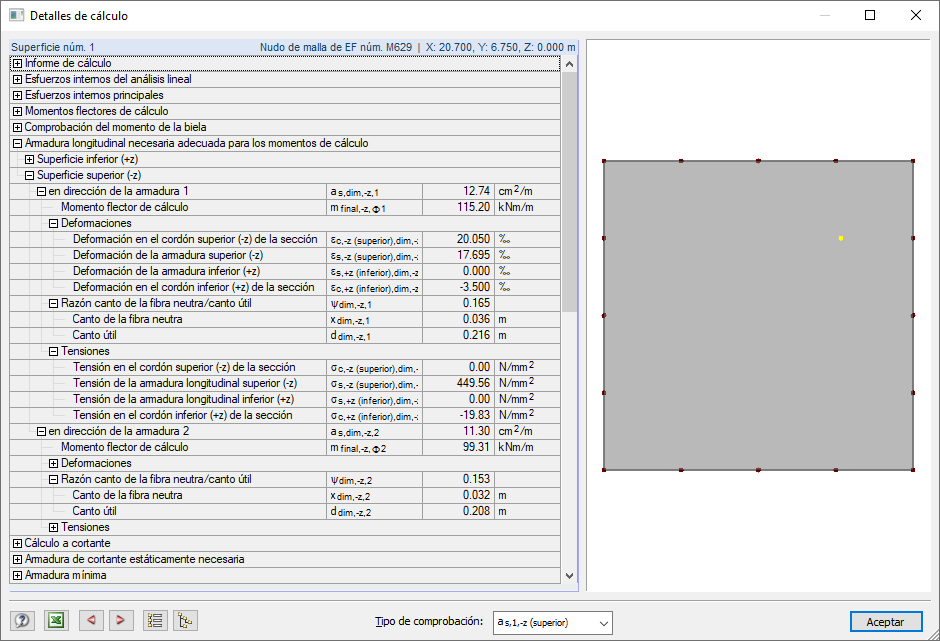Export details to Excel
Image resolution: width=940 pixels, height=641 pixels.
click(x=56, y=621)
